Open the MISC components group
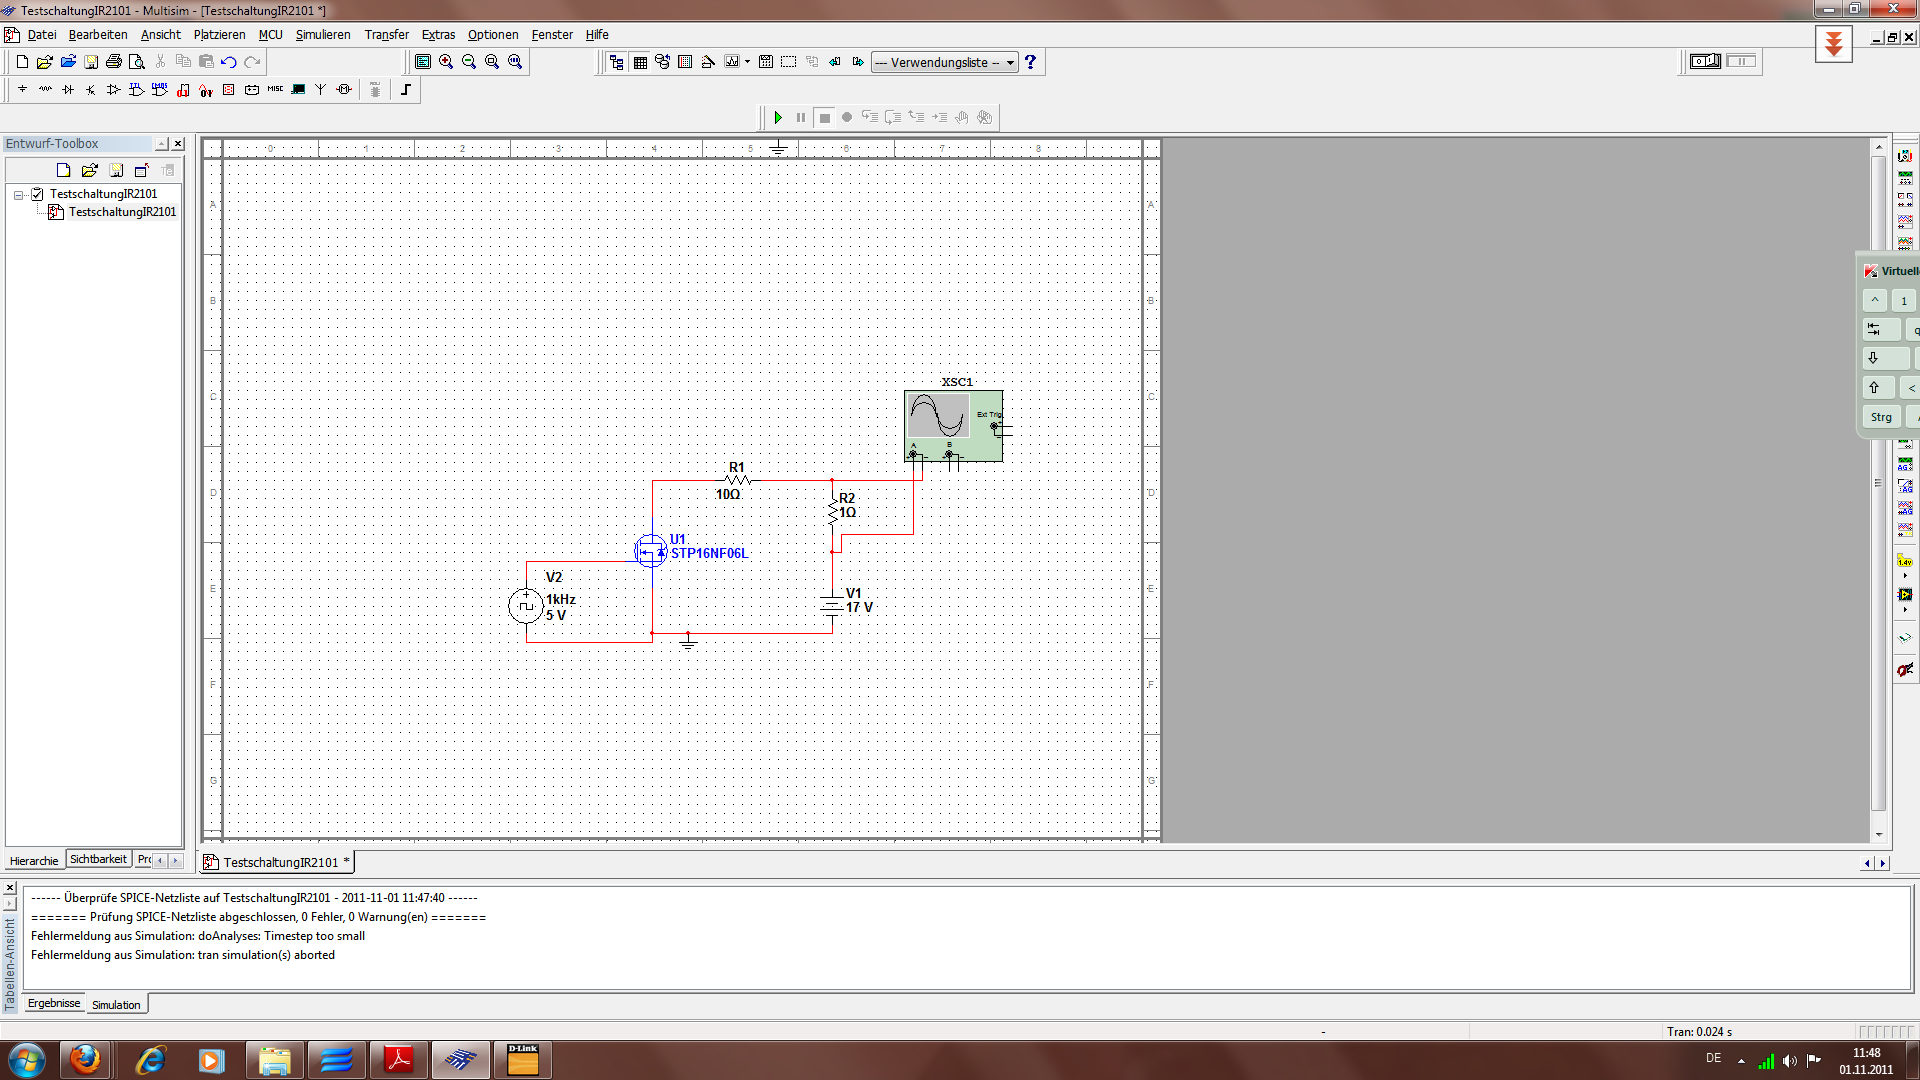The height and width of the screenshot is (1080, 1920). 275,90
